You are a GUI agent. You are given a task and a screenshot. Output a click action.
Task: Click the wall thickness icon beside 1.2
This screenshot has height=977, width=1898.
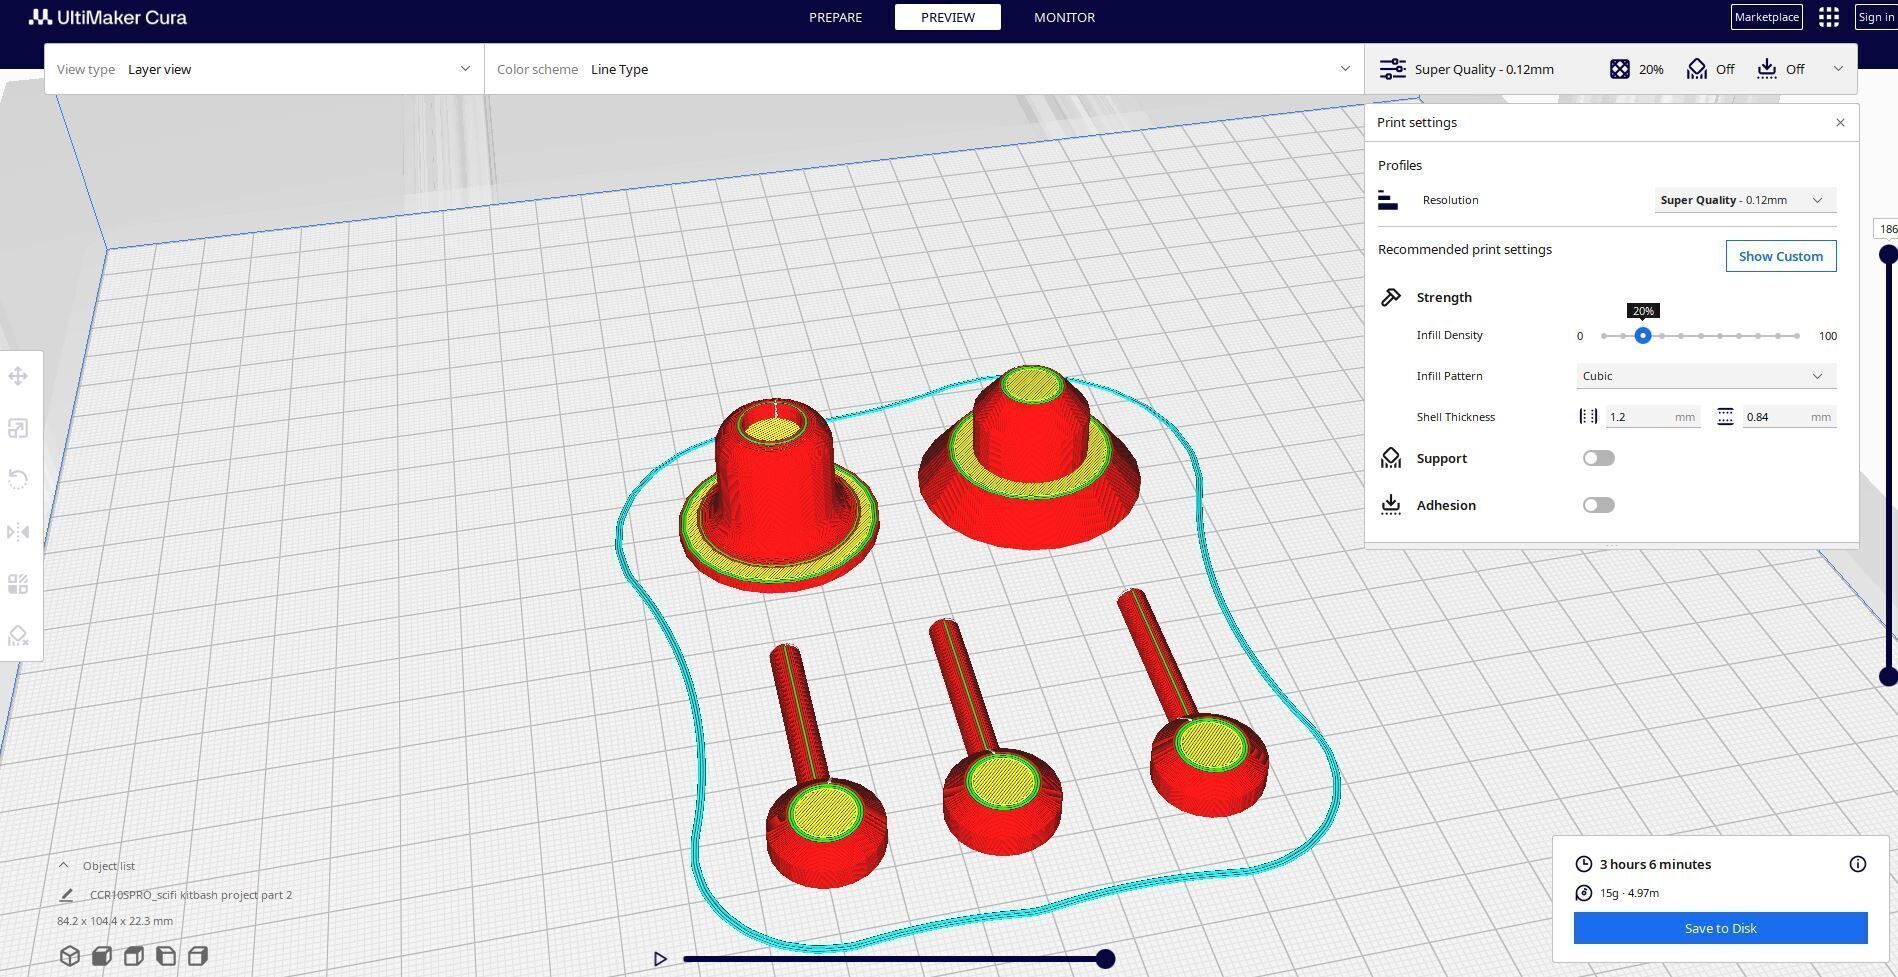(x=1588, y=417)
